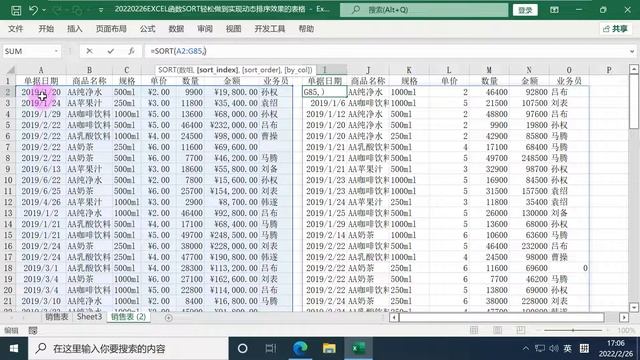The height and width of the screenshot is (360, 640).
Task: Select row 10 header
Action: tap(8, 180)
